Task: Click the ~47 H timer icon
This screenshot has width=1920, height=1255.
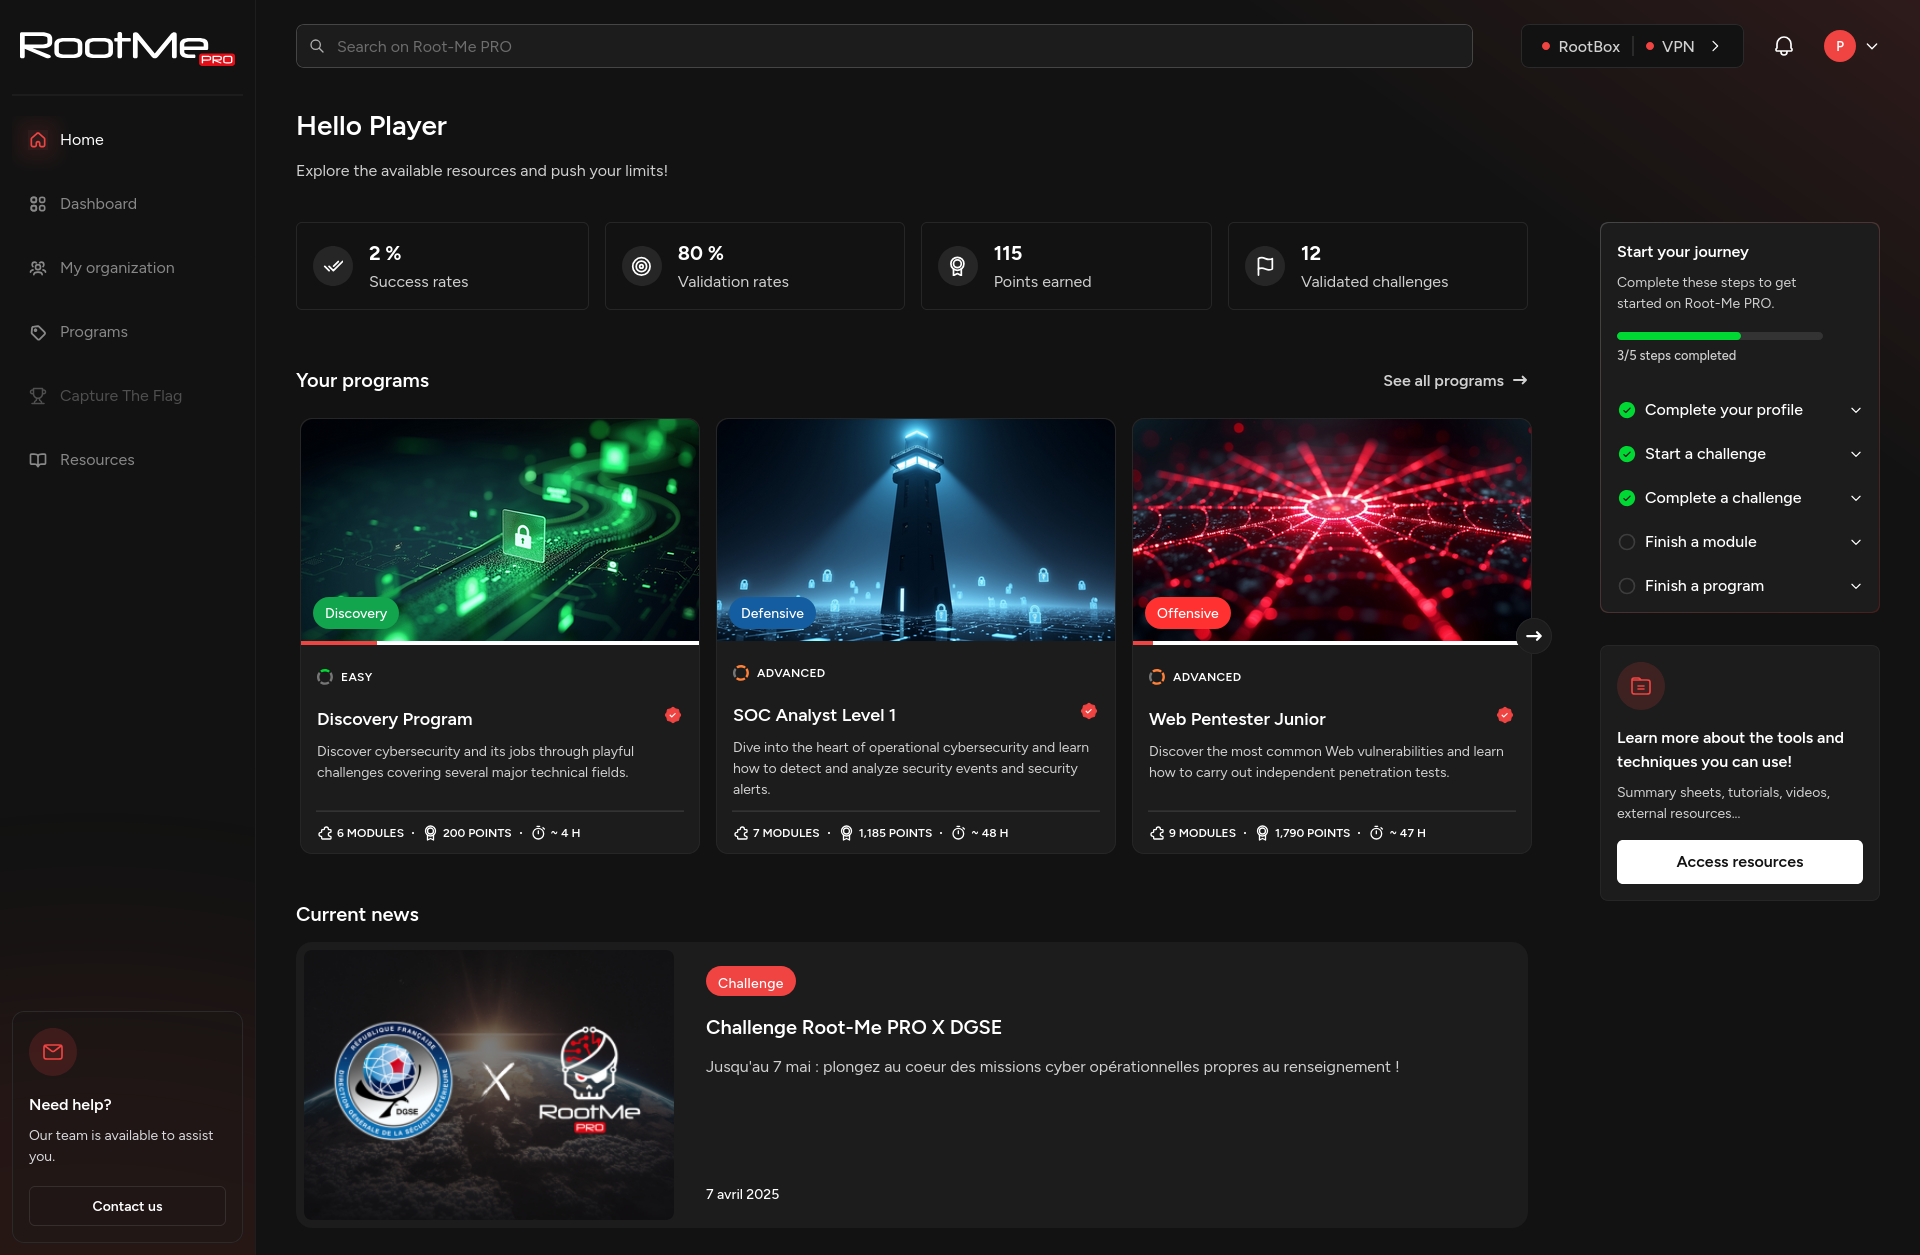Action: point(1377,833)
